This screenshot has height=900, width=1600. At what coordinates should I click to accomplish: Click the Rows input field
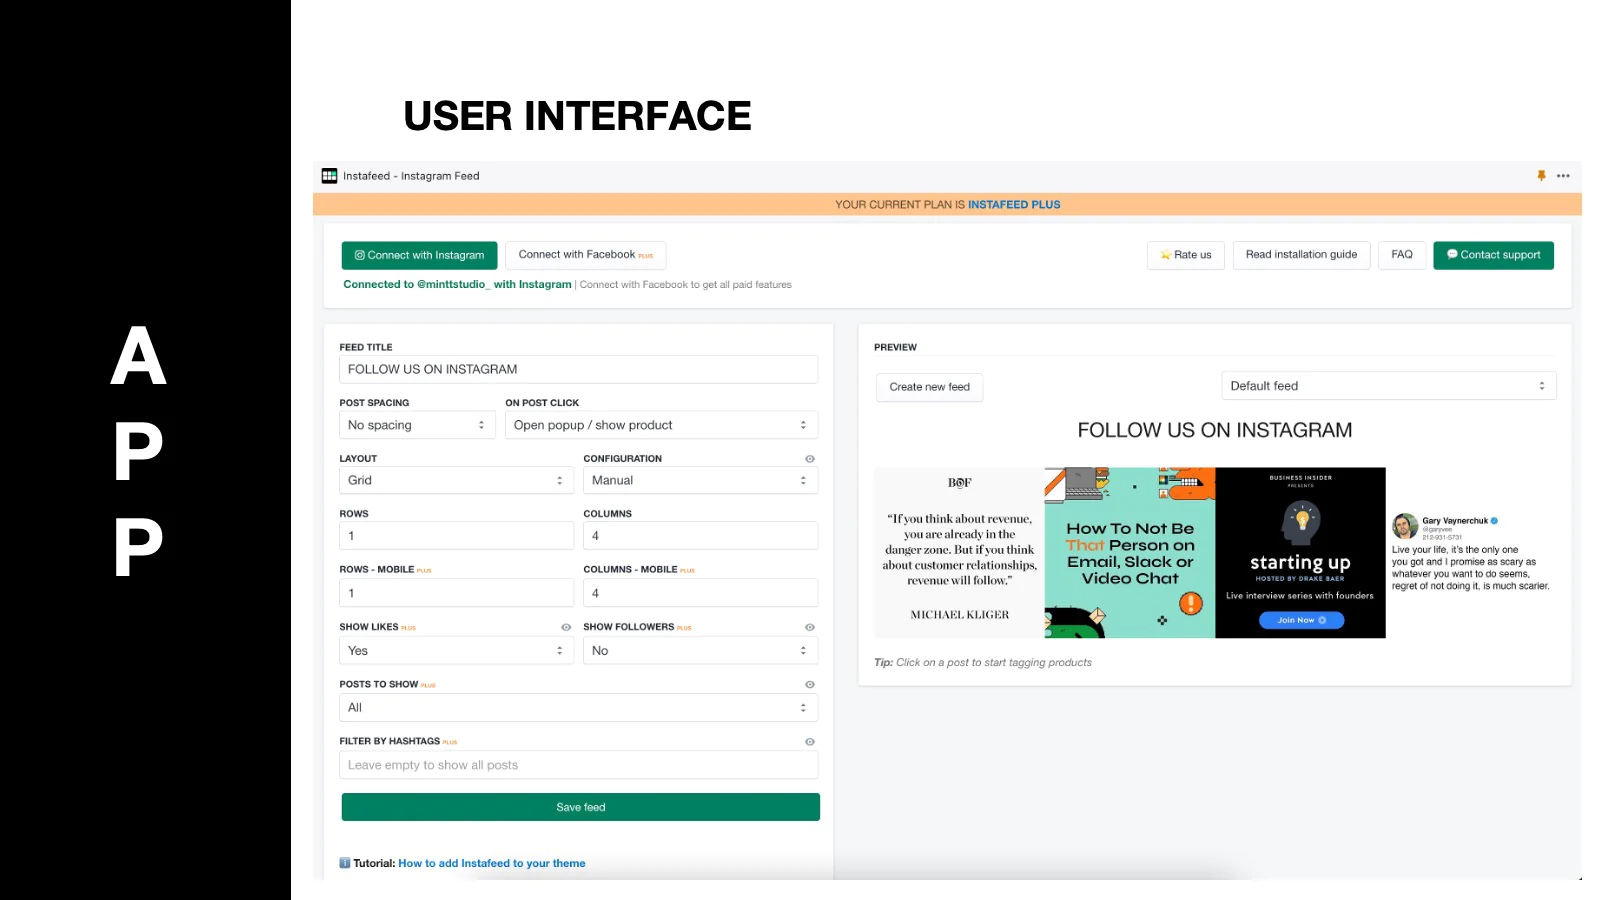456,536
